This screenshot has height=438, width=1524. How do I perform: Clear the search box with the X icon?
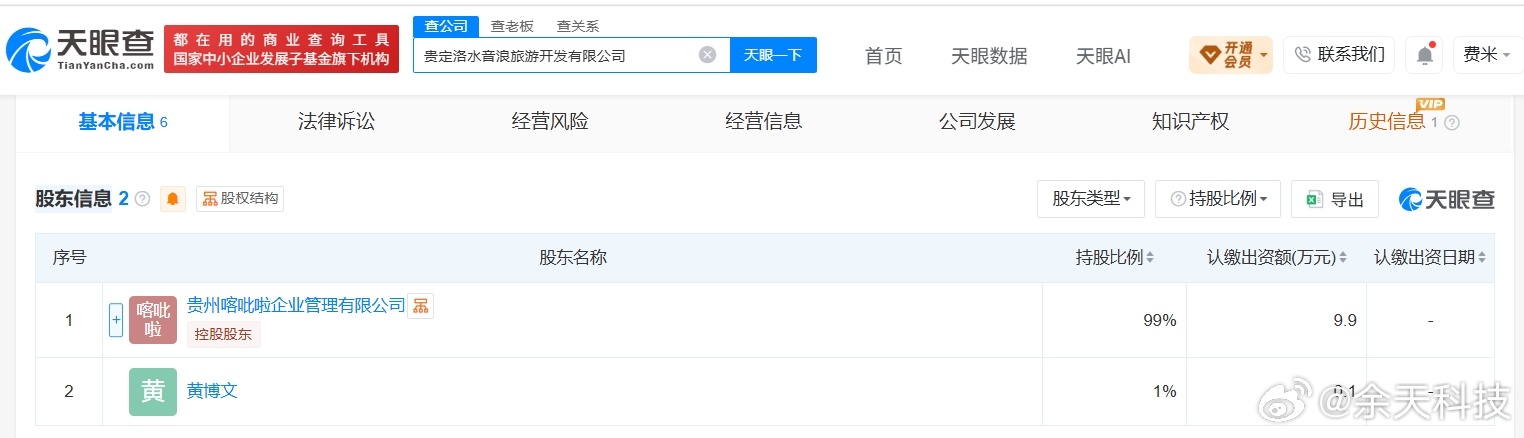coord(707,55)
